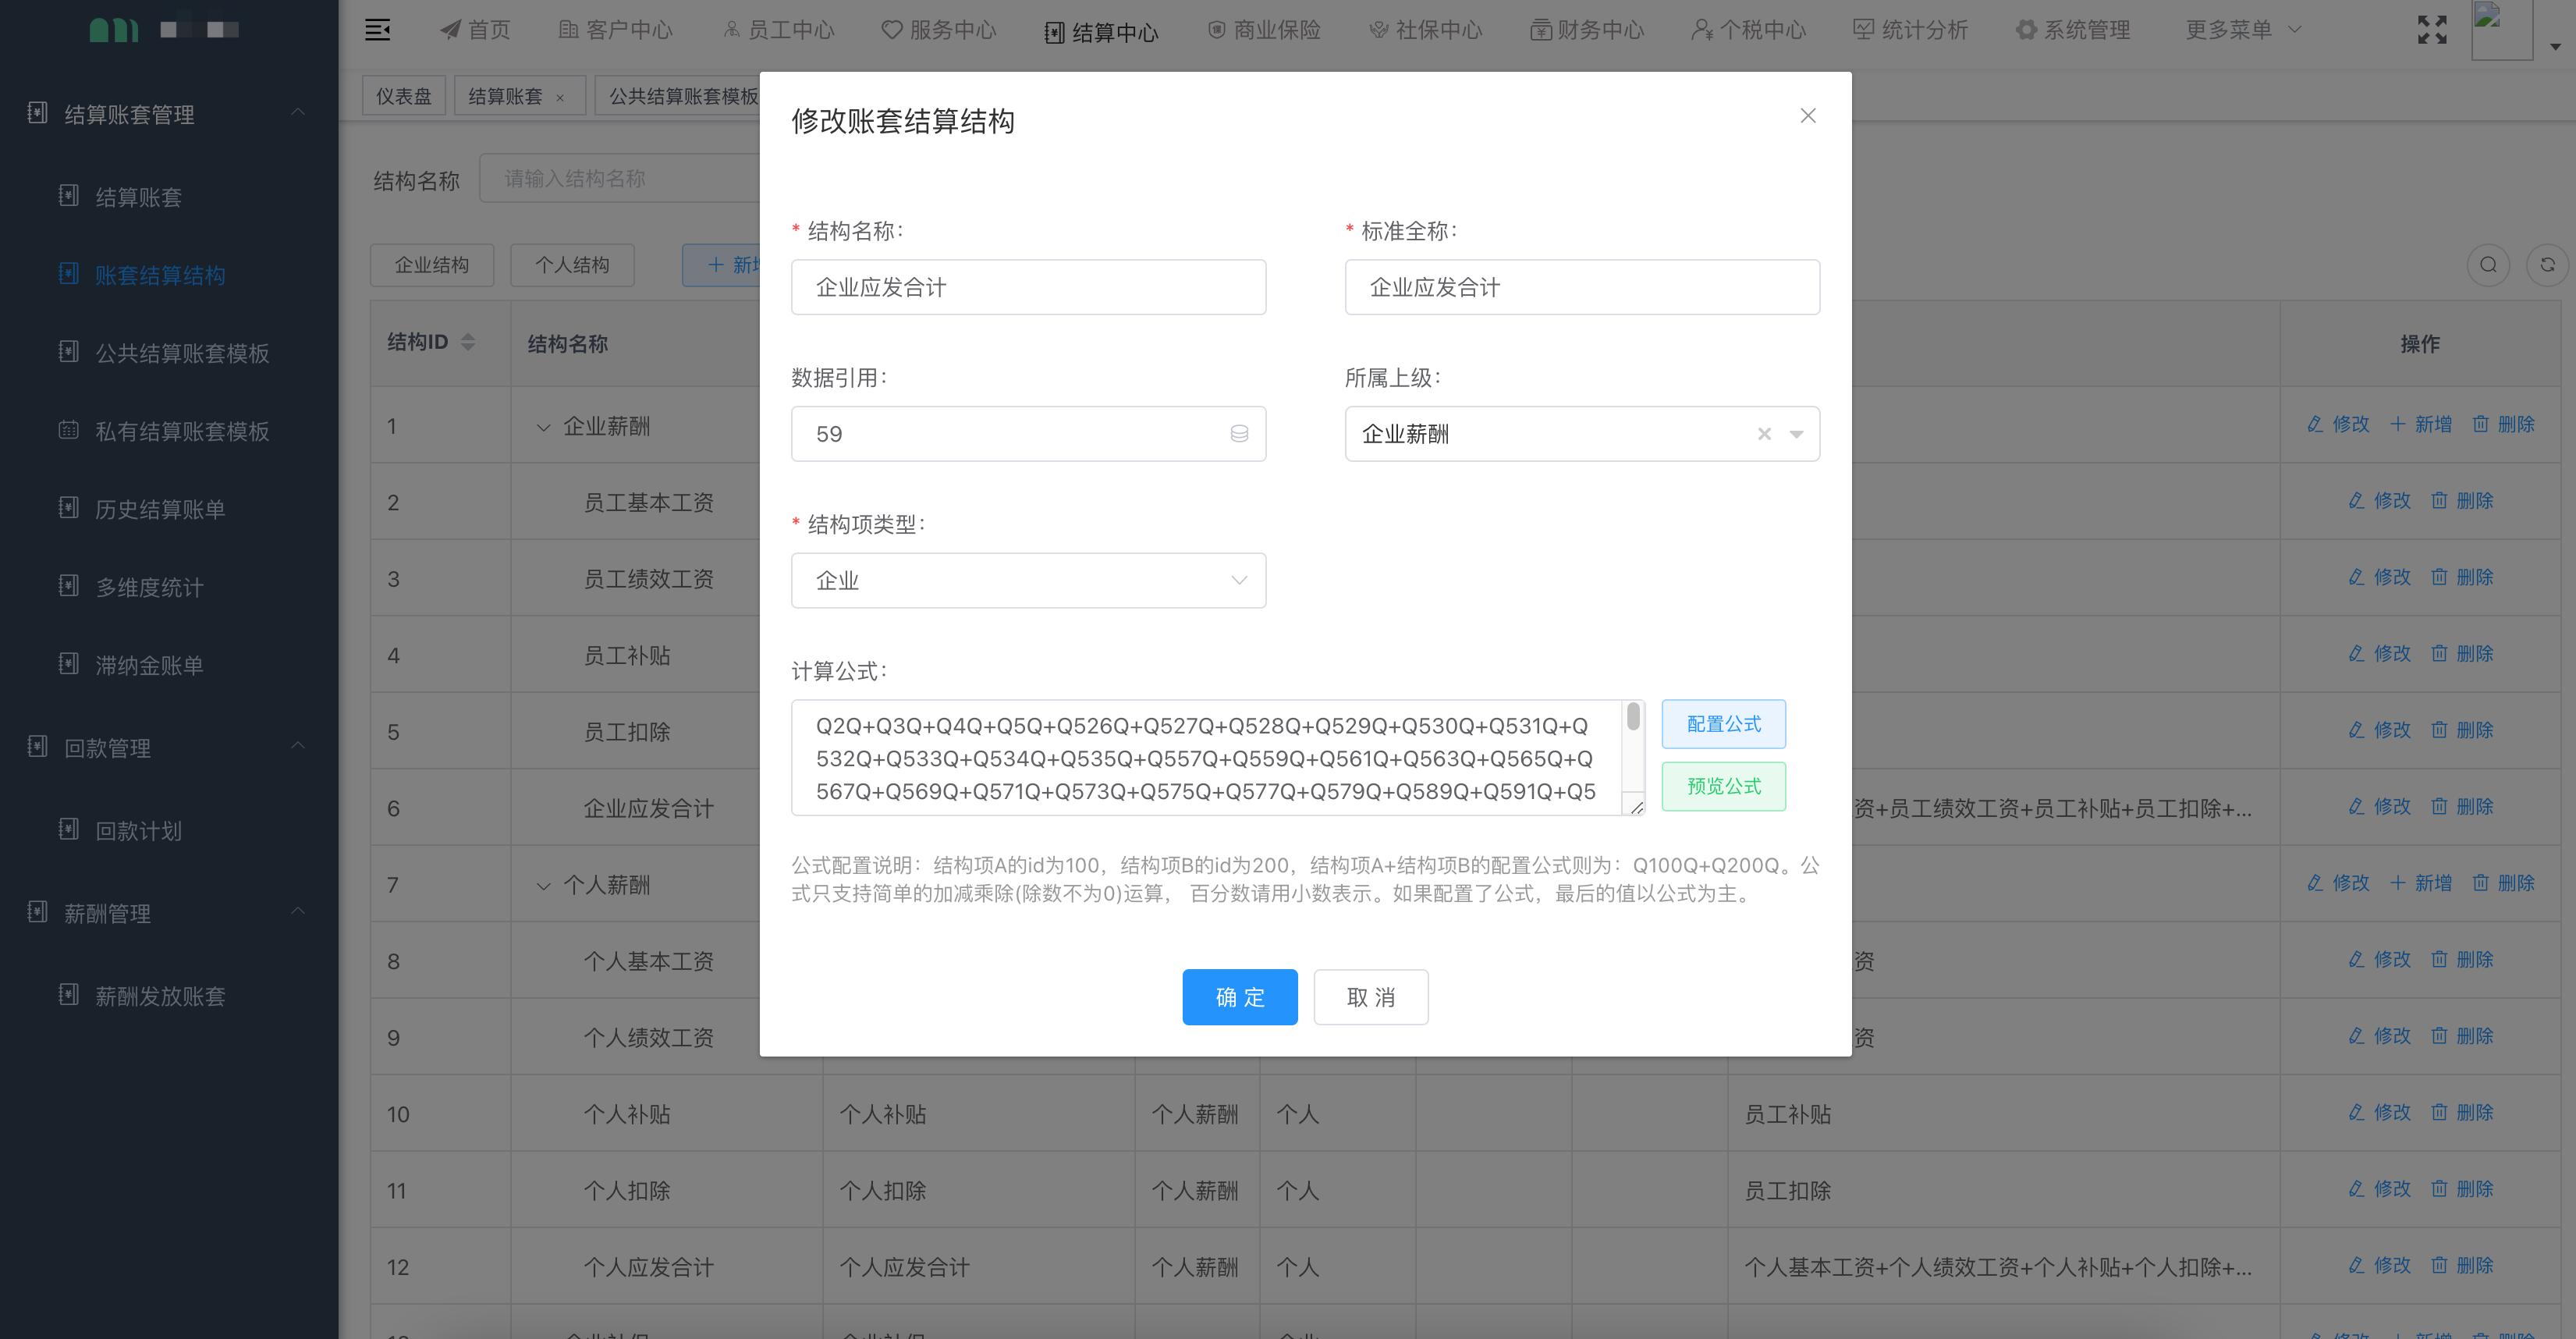This screenshot has width=2576, height=1339.
Task: Click the fullscreen icon in the top-right corner
Action: pos(2432,29)
